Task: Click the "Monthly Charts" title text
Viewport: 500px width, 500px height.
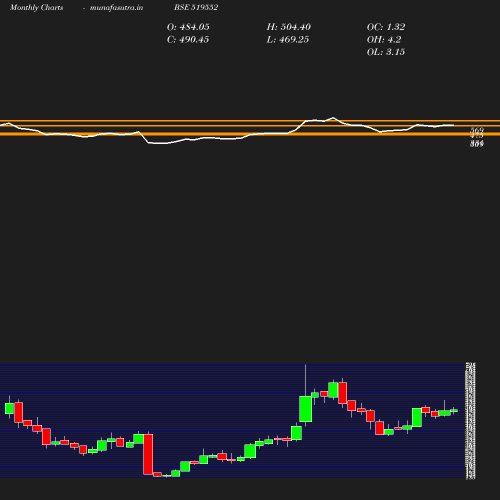Action: click(x=36, y=7)
